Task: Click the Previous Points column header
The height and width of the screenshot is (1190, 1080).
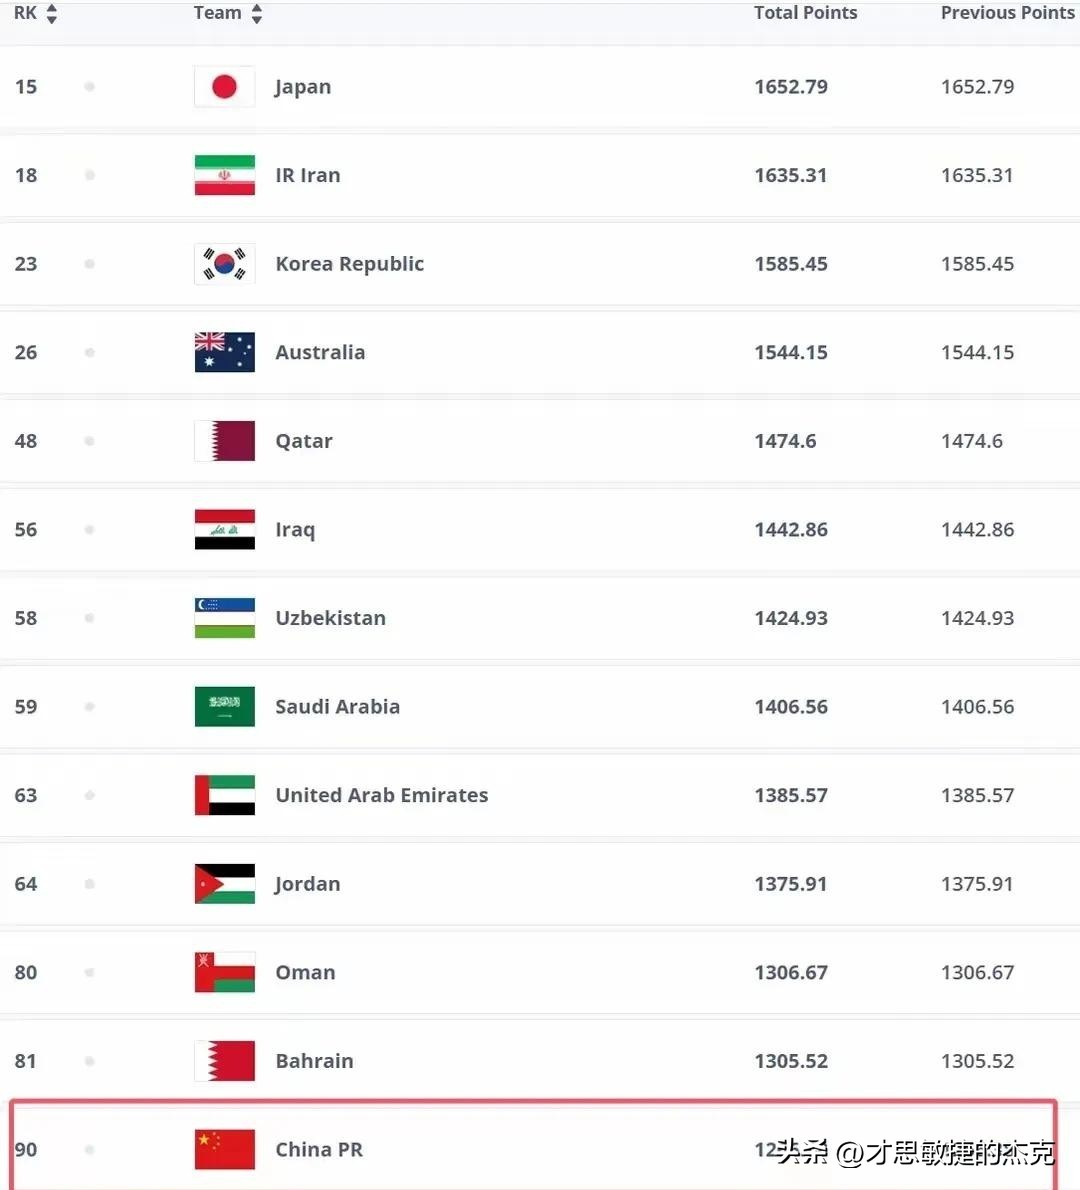Action: tap(1007, 13)
